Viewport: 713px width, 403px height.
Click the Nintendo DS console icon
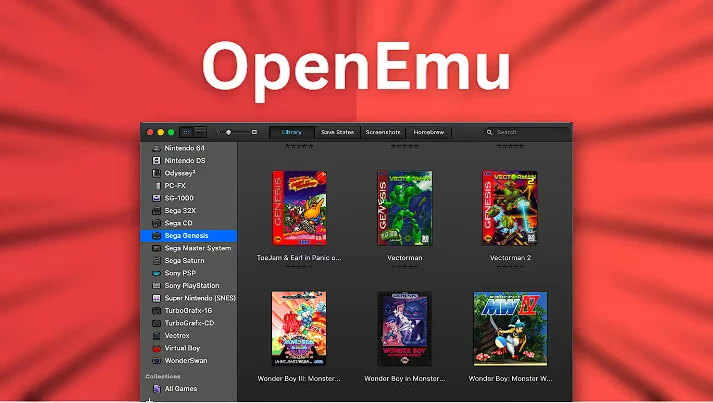click(156, 161)
